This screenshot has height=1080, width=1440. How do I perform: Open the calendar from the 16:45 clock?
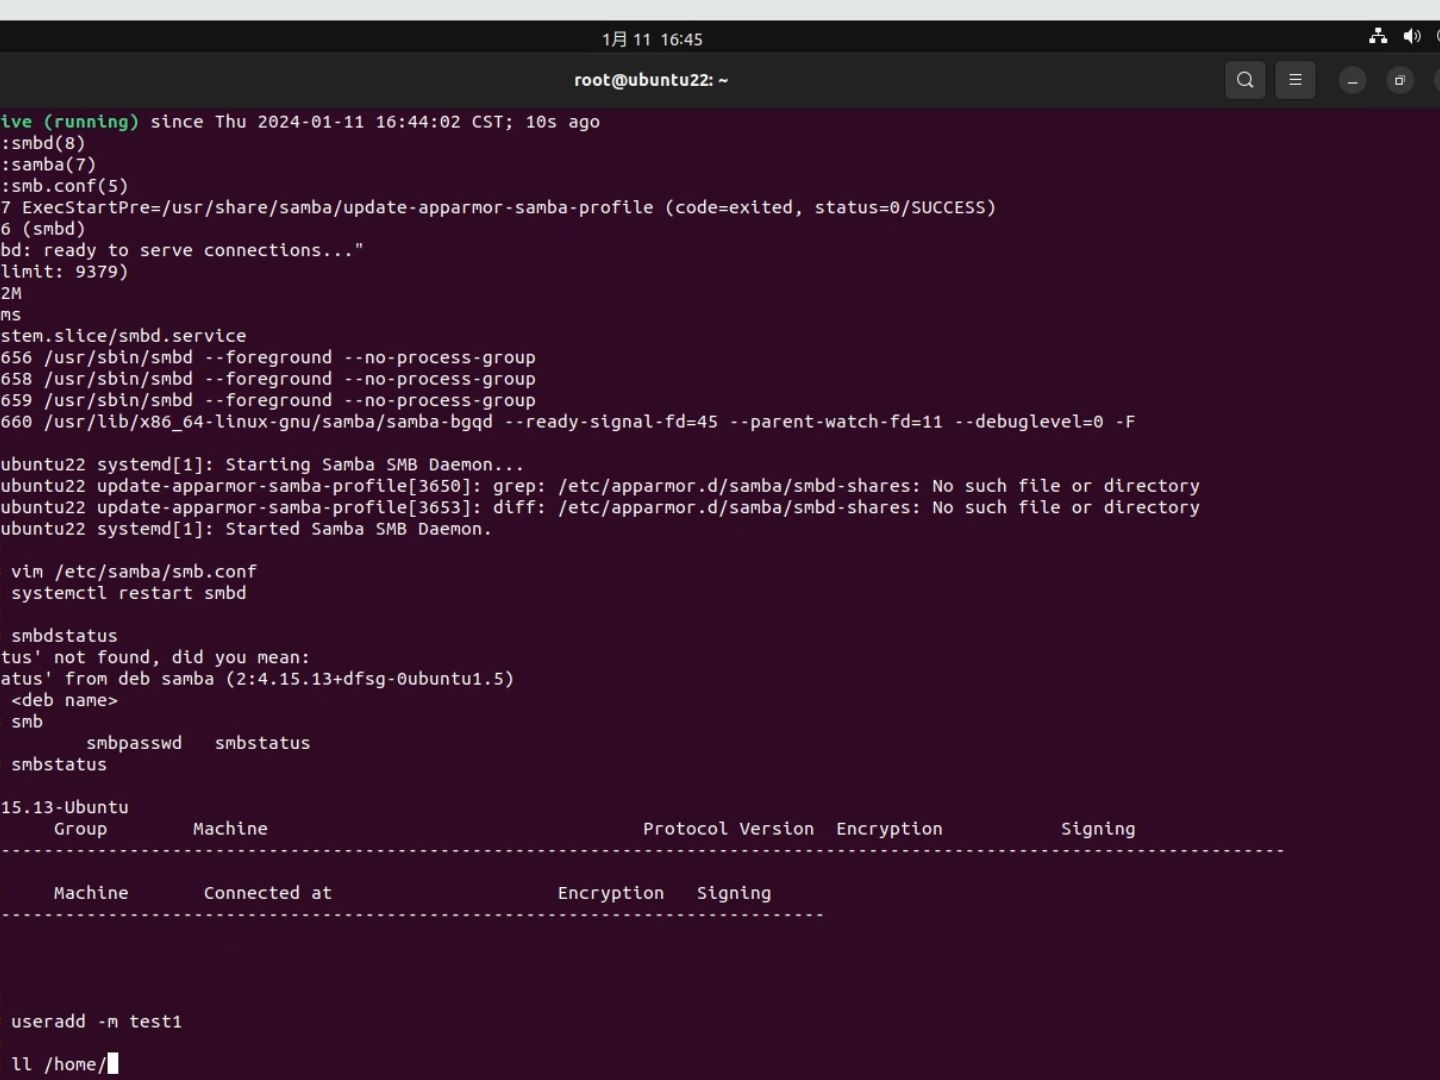(652, 39)
